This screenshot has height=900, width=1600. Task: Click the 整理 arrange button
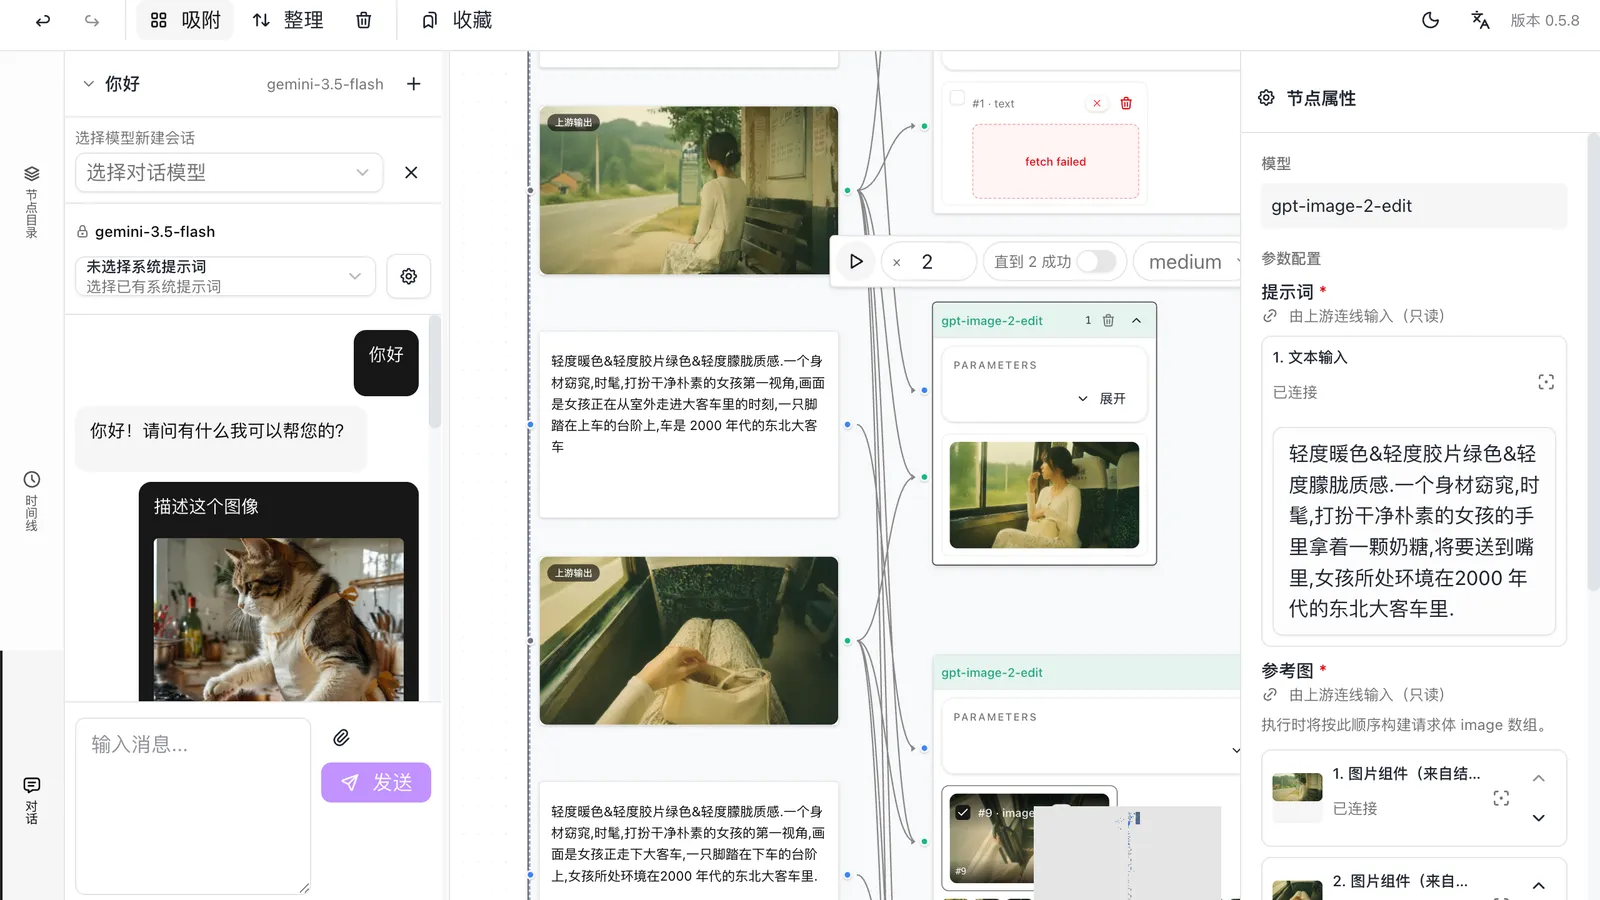pyautogui.click(x=288, y=20)
